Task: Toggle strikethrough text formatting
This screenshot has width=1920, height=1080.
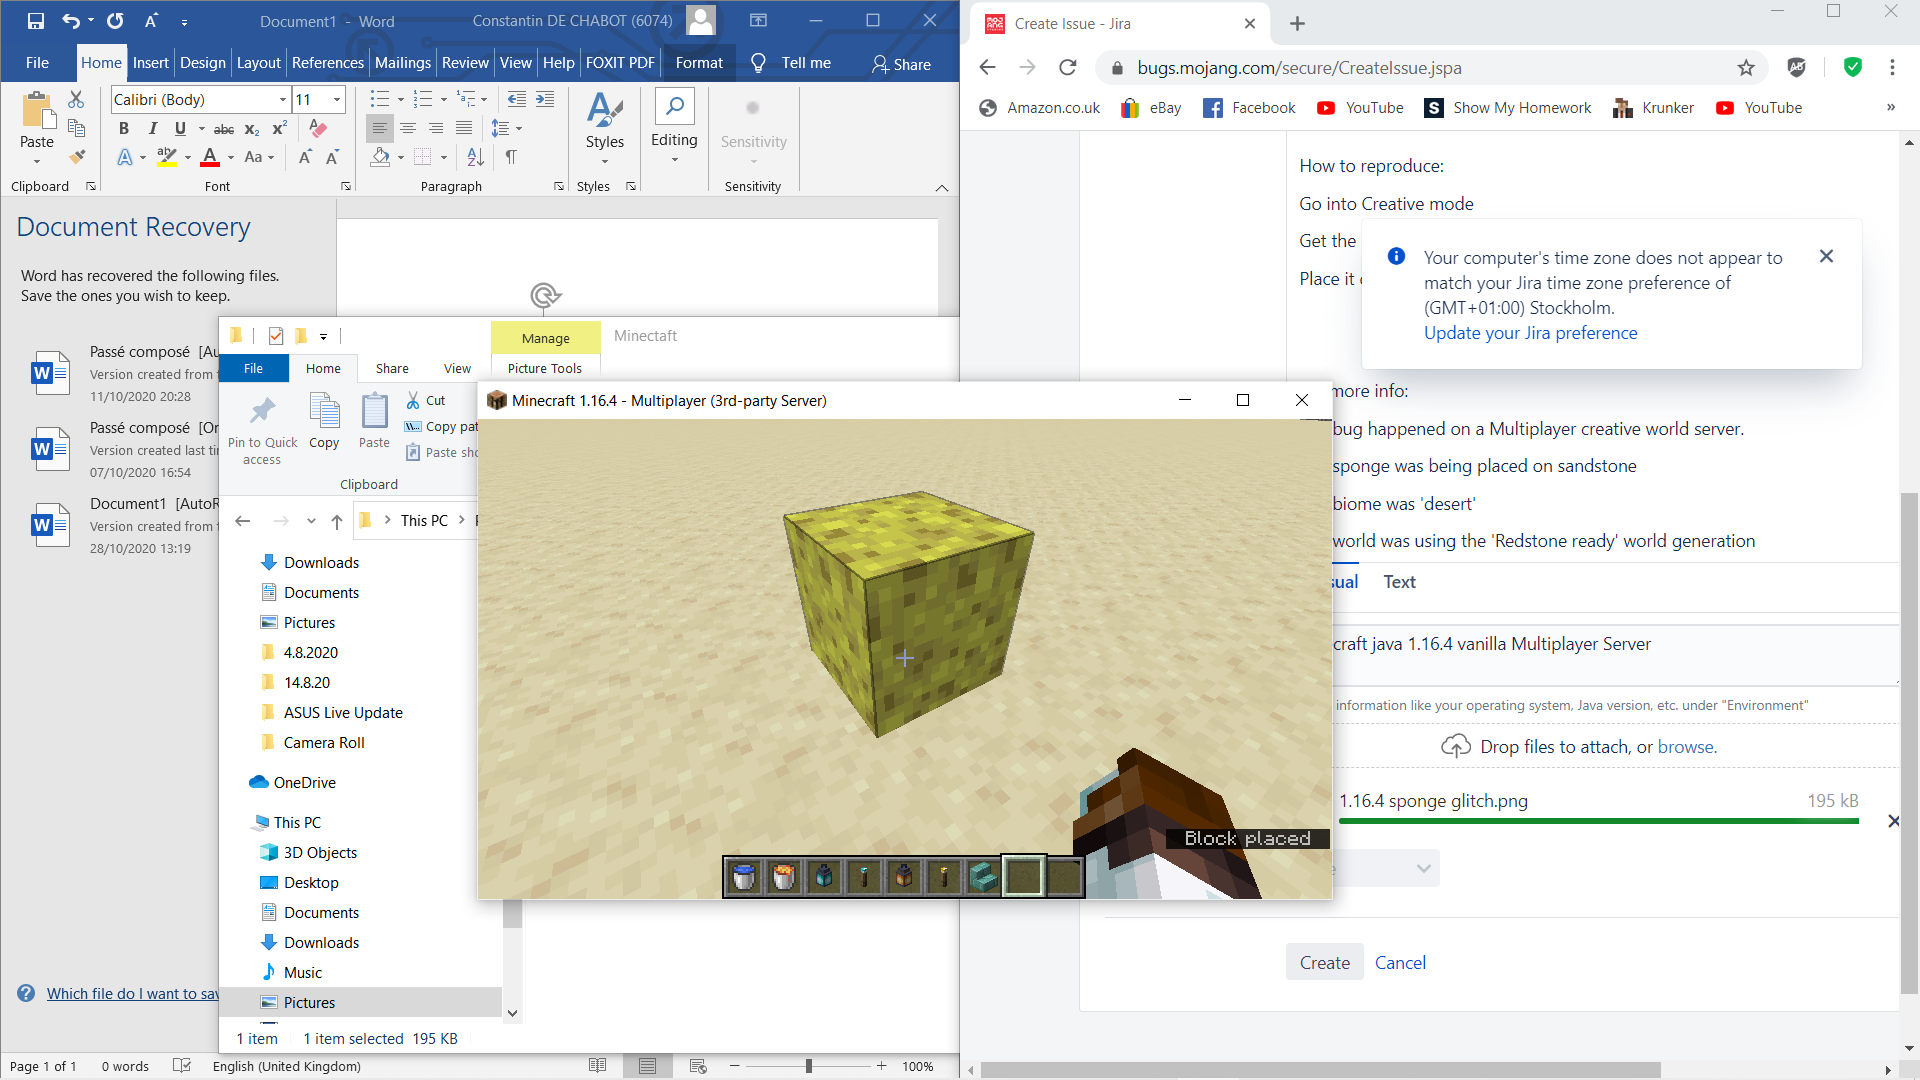Action: (224, 129)
